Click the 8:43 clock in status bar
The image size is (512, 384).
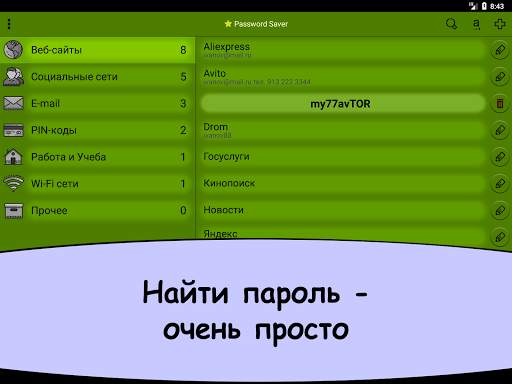497,6
